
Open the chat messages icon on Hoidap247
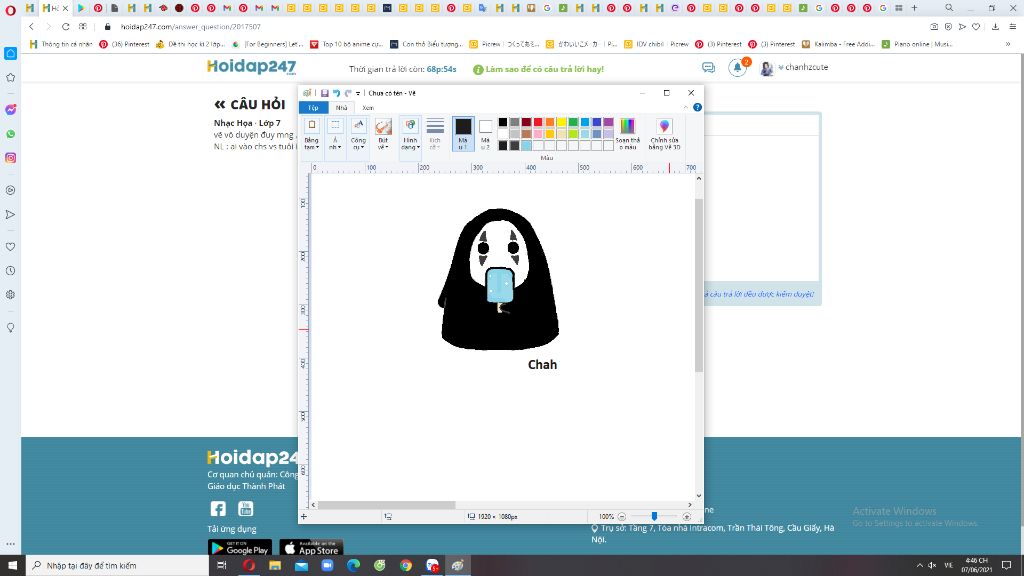709,67
